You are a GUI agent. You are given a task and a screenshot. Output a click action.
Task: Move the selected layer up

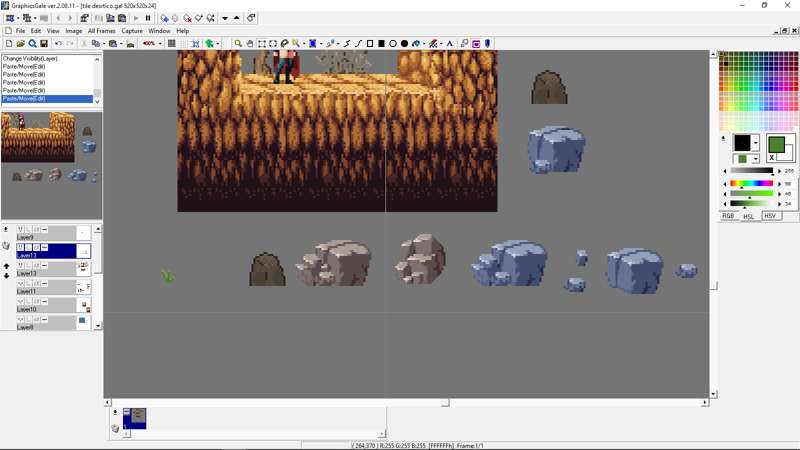pos(6,266)
